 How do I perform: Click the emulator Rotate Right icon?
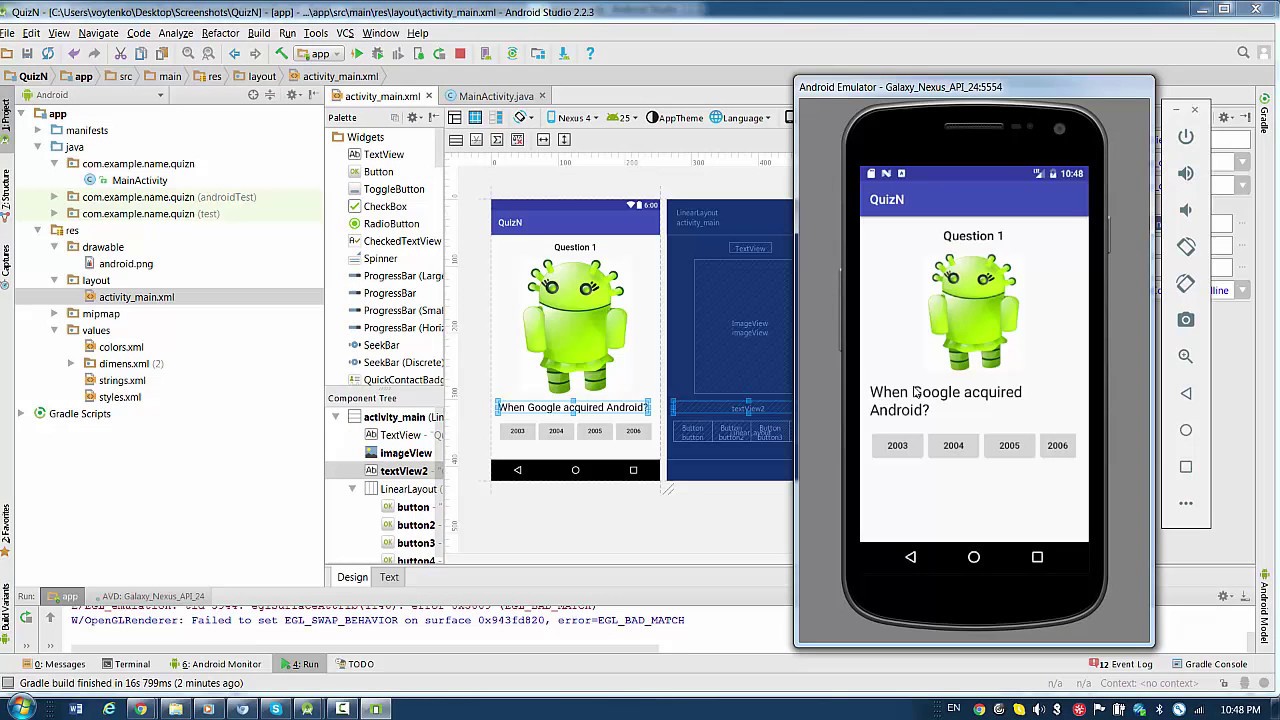(x=1186, y=283)
